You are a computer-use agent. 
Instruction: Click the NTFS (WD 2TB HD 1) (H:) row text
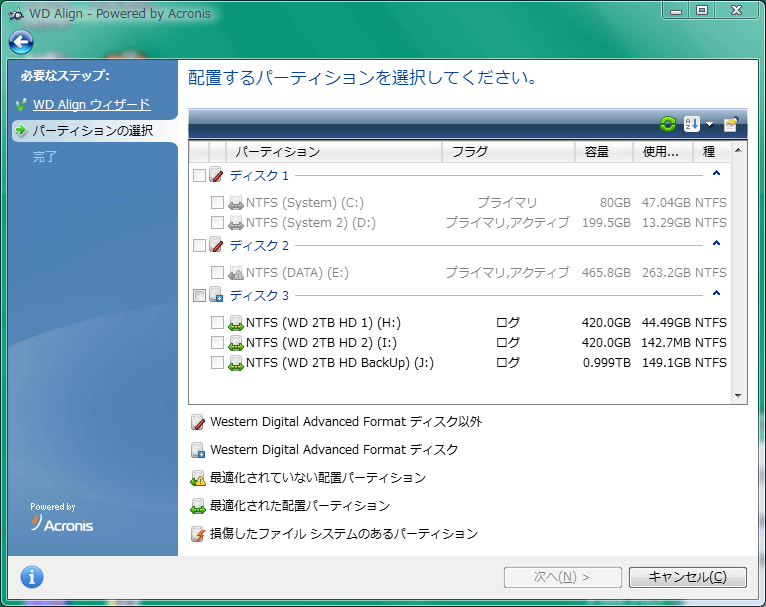pos(323,323)
